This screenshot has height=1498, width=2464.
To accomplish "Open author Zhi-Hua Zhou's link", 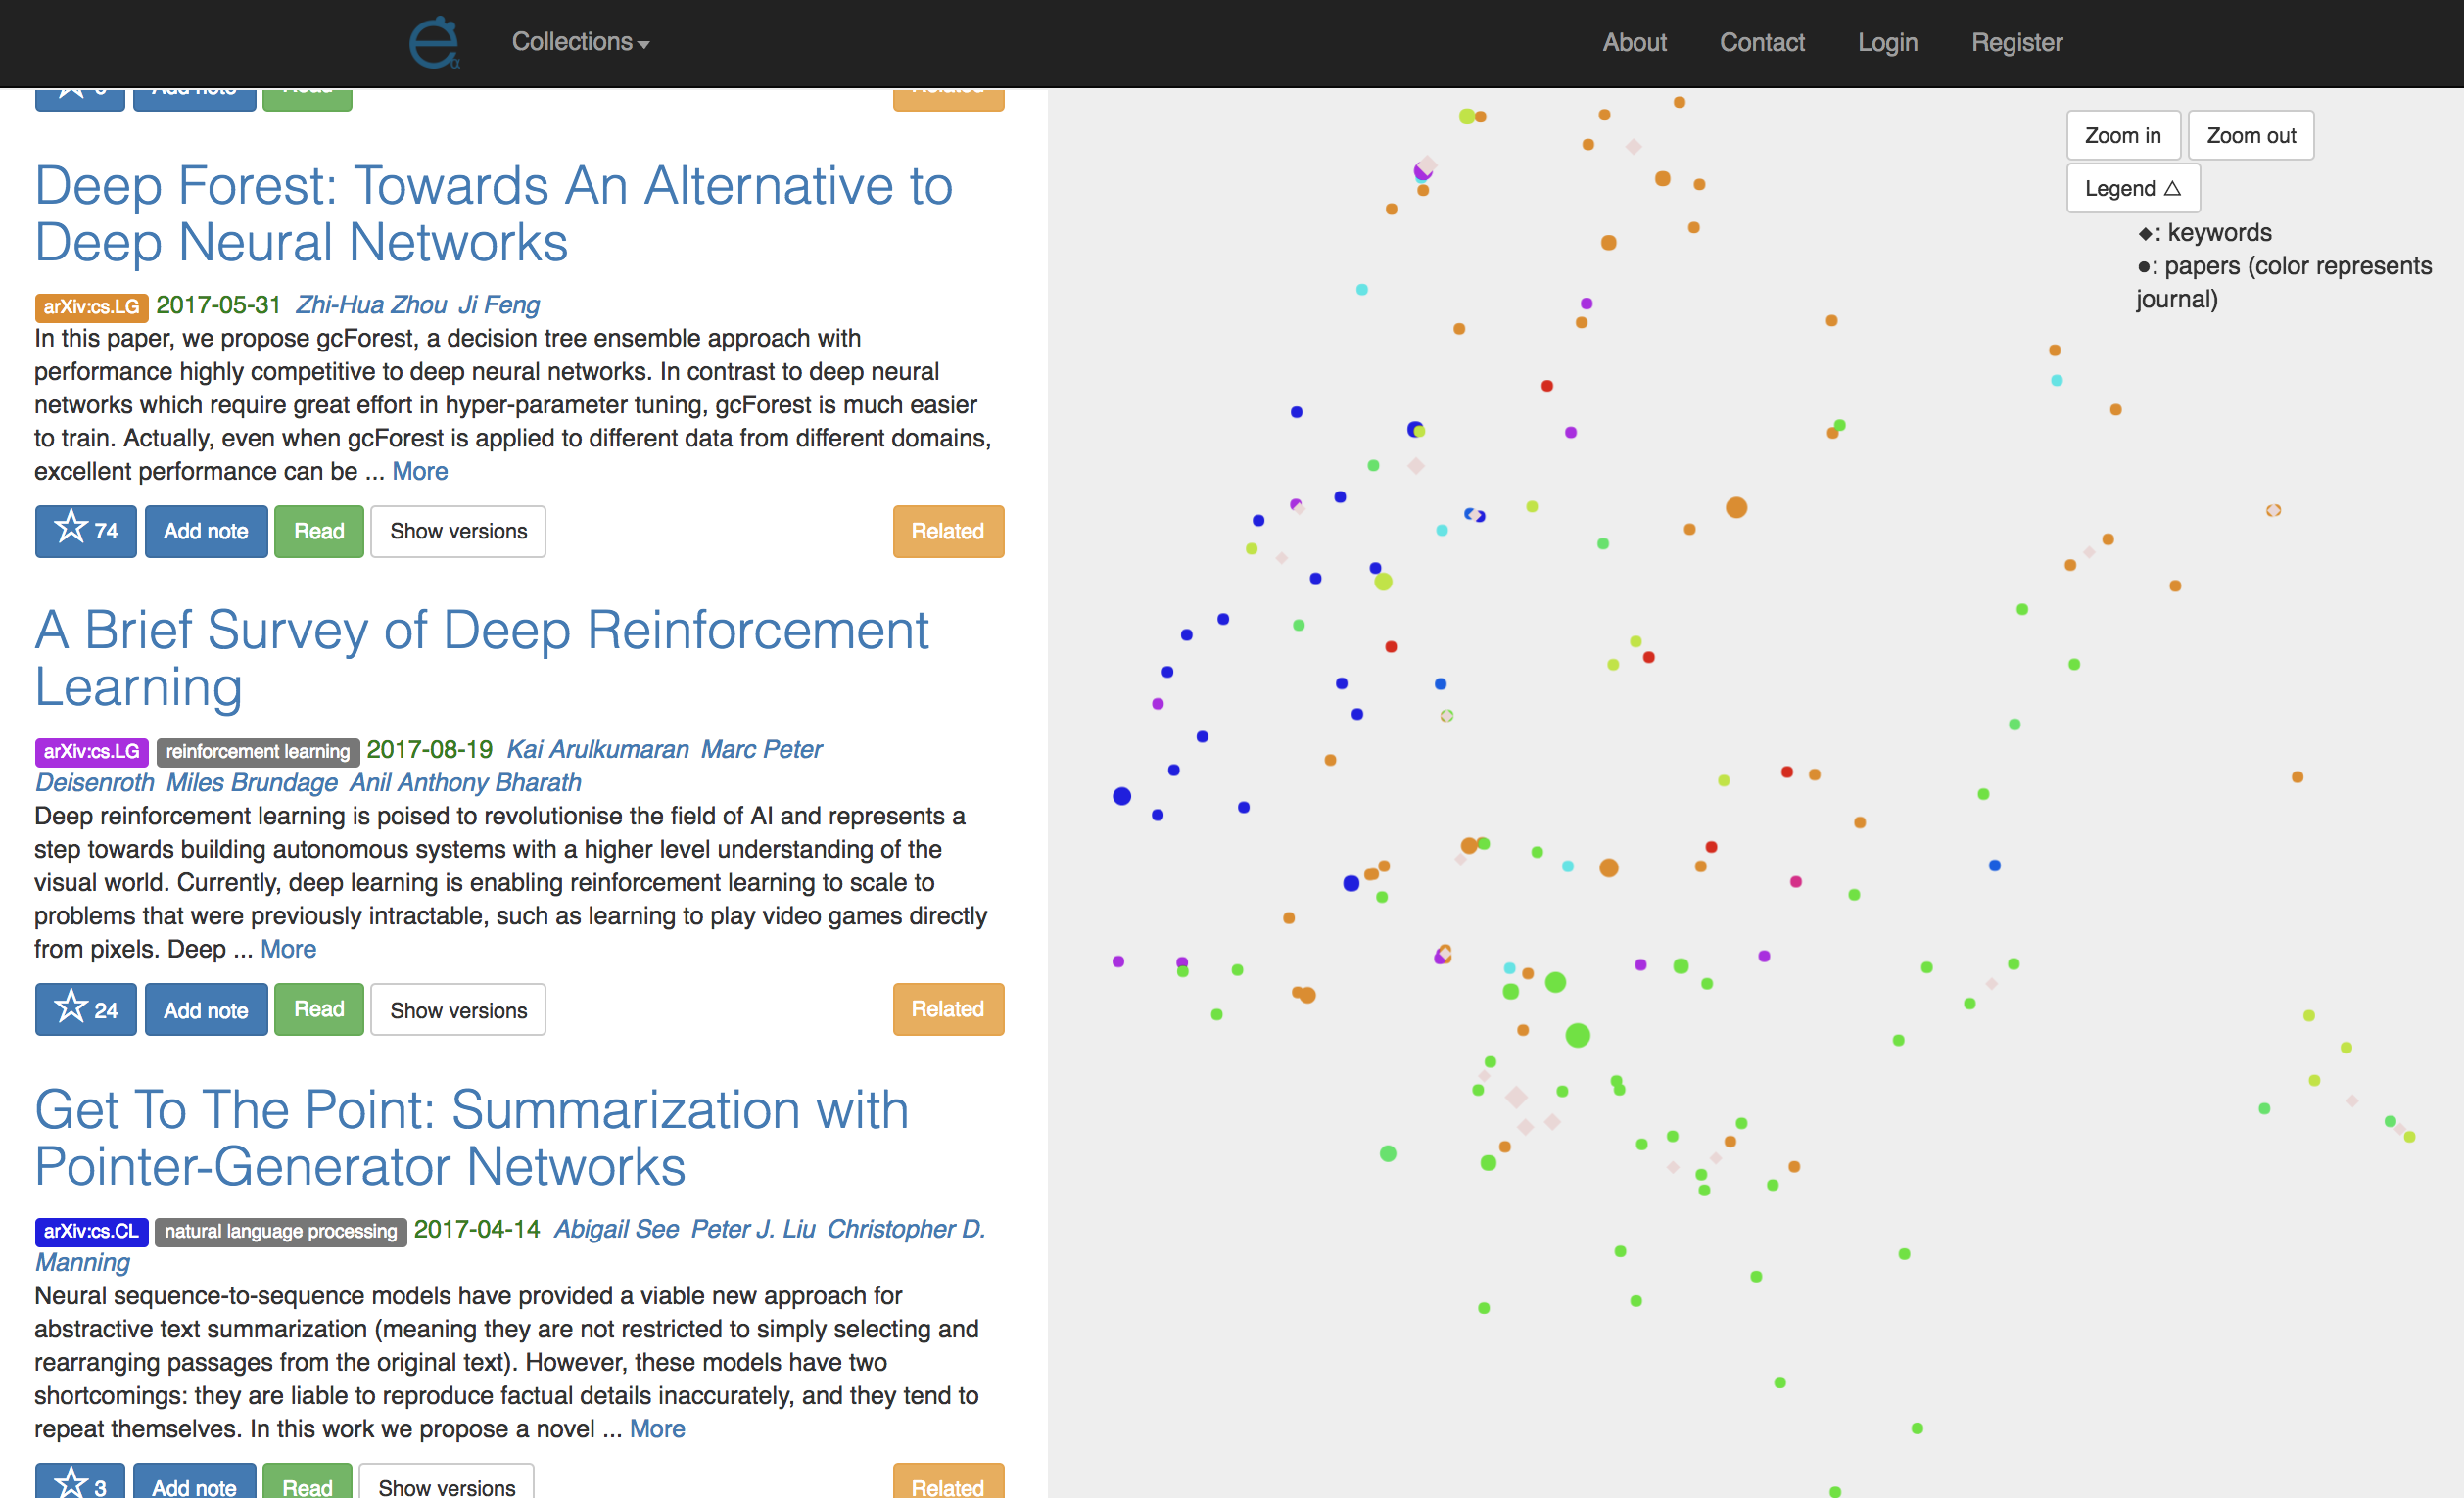I will [371, 305].
